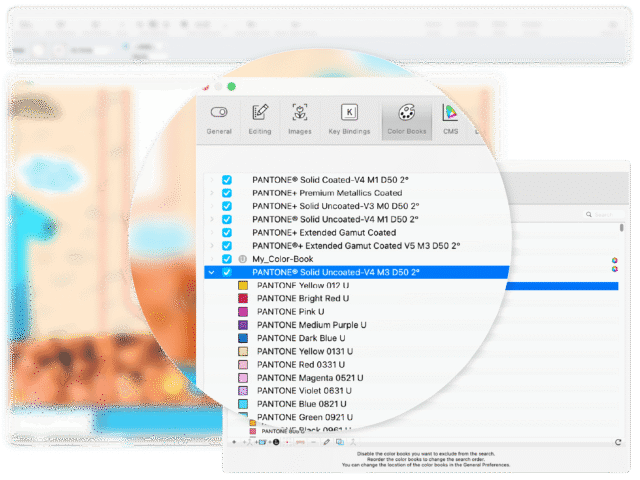Select the 'My_Color-Book' name text
The height and width of the screenshot is (480, 640).
click(282, 259)
